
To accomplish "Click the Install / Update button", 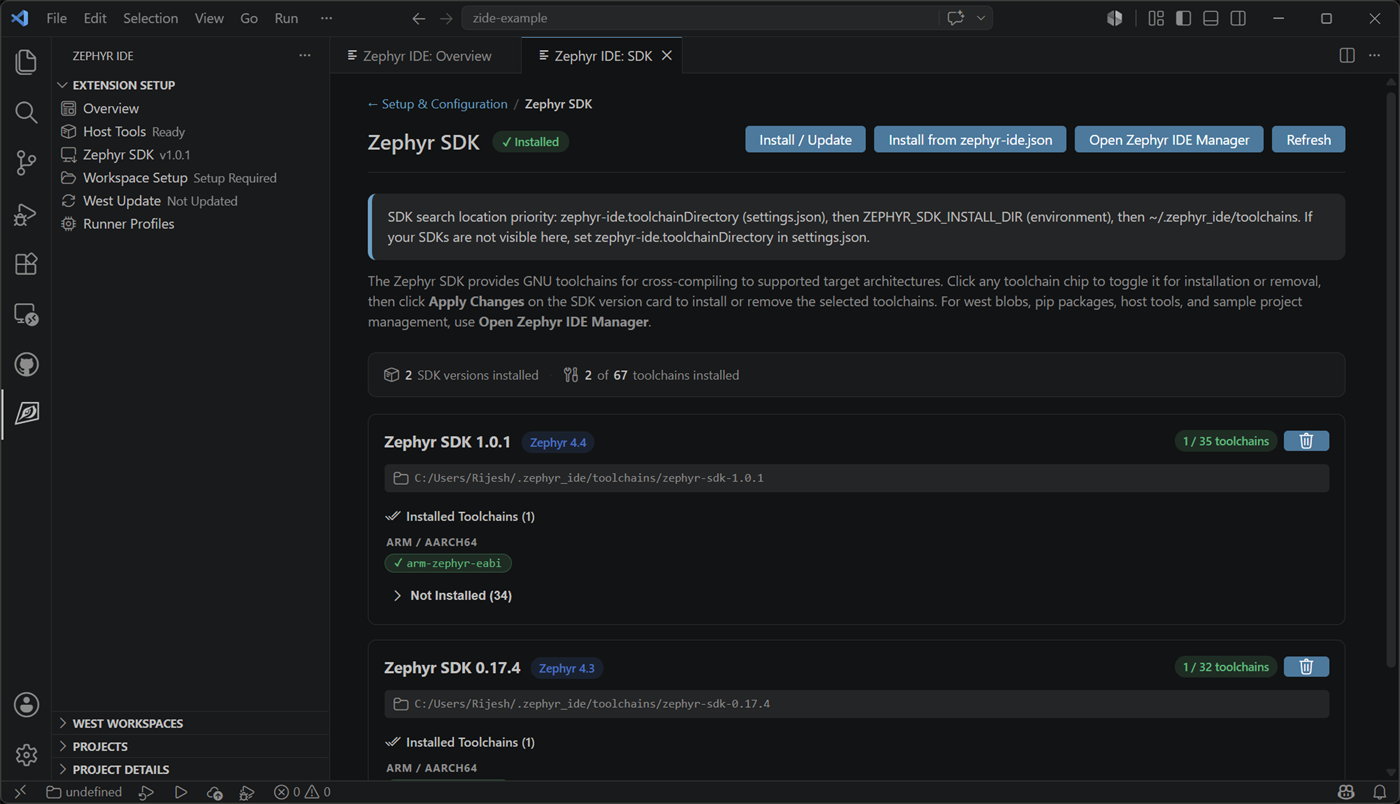I will [x=805, y=140].
